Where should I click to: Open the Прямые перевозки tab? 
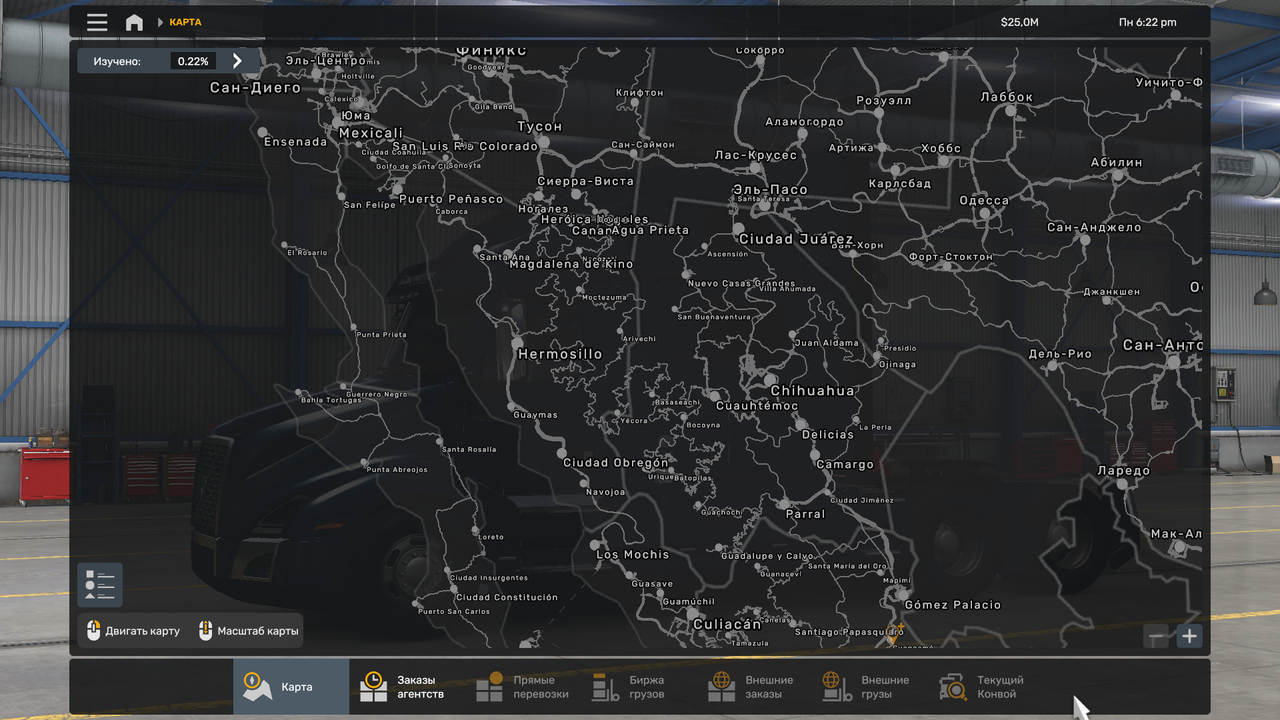click(x=523, y=687)
